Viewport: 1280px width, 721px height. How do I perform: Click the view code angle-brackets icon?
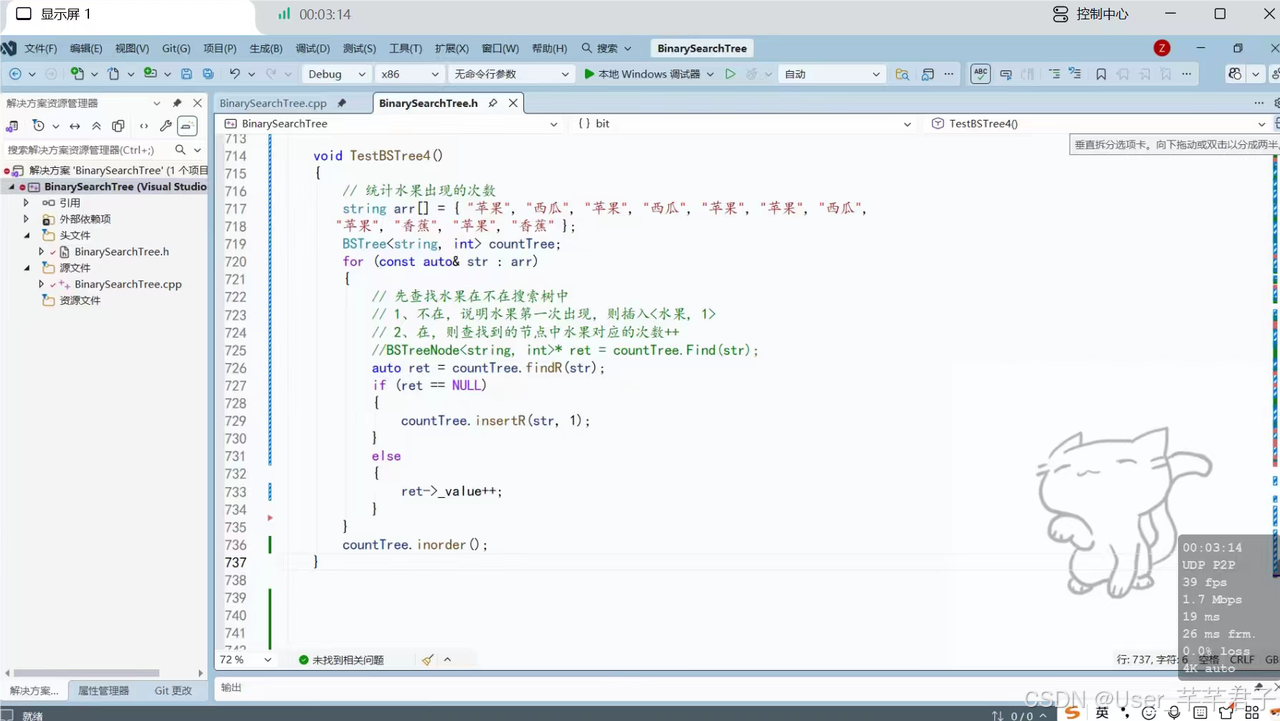coord(144,126)
